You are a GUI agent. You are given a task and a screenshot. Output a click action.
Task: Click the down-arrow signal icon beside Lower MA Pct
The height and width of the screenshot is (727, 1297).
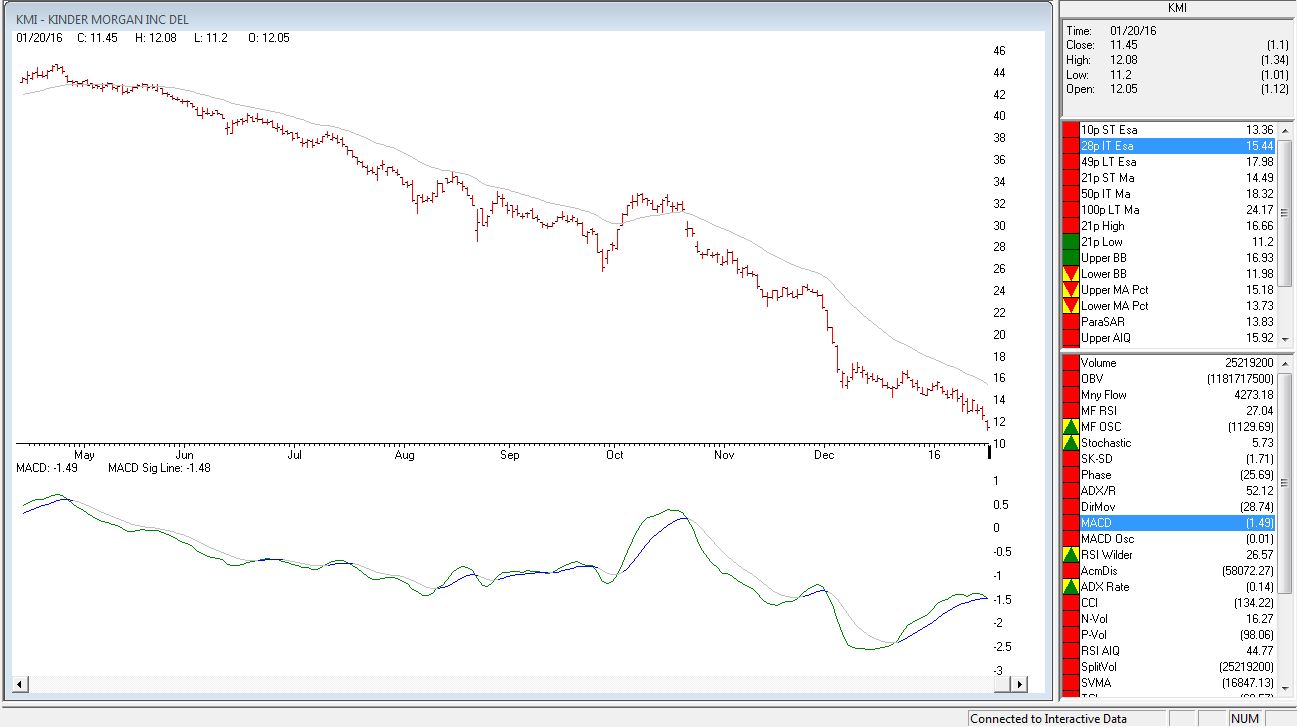pos(1071,306)
